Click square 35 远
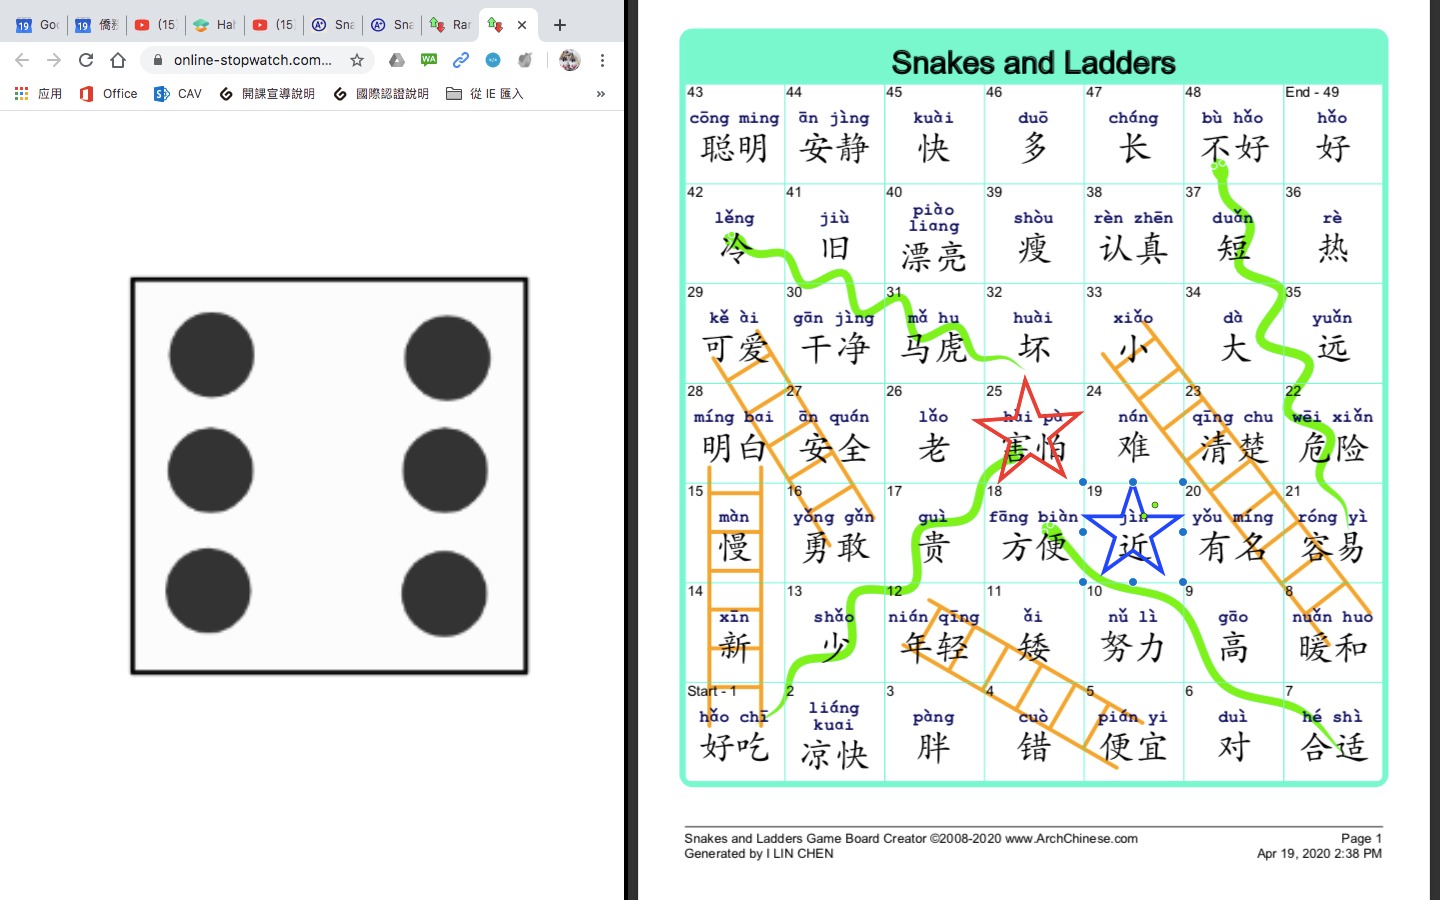1440x900 pixels. pos(1333,334)
